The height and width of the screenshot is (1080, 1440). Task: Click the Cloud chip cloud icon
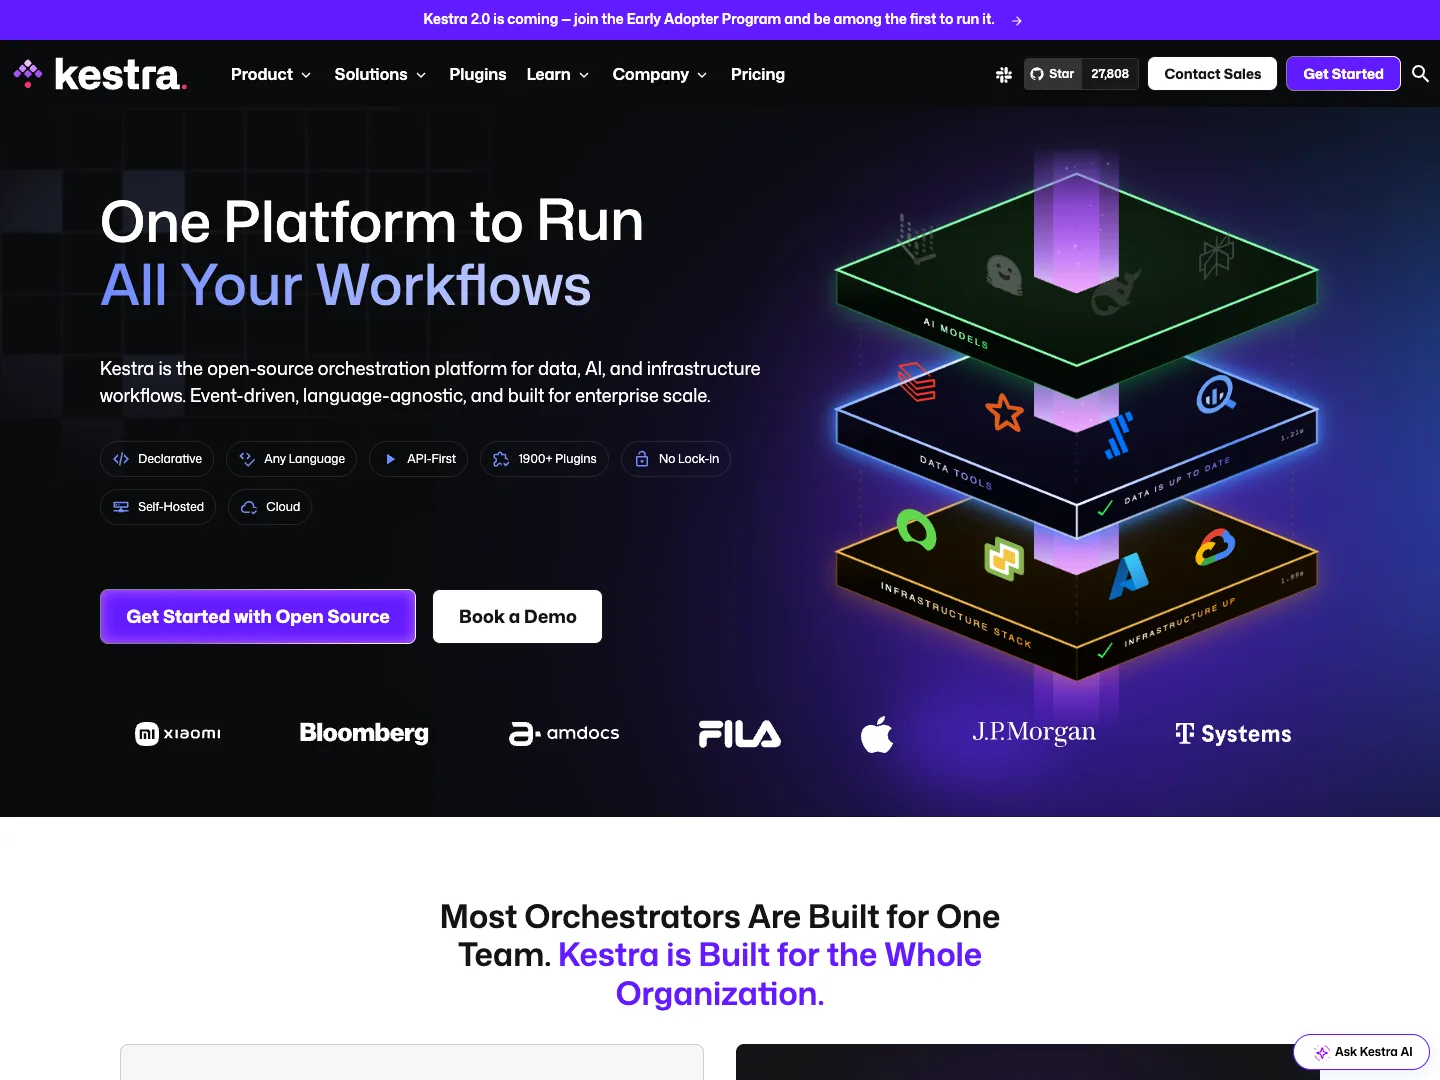(x=249, y=507)
